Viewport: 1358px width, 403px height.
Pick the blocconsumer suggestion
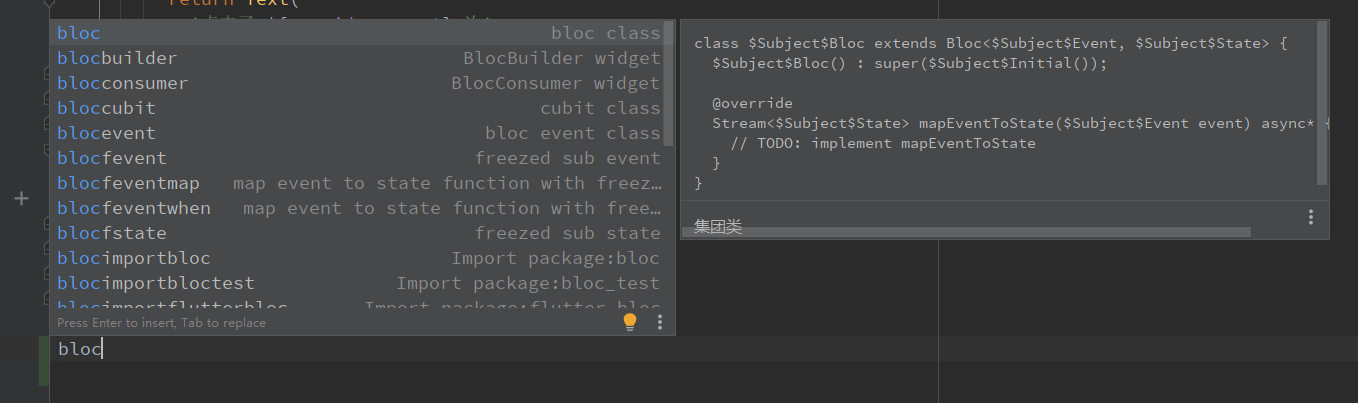358,83
